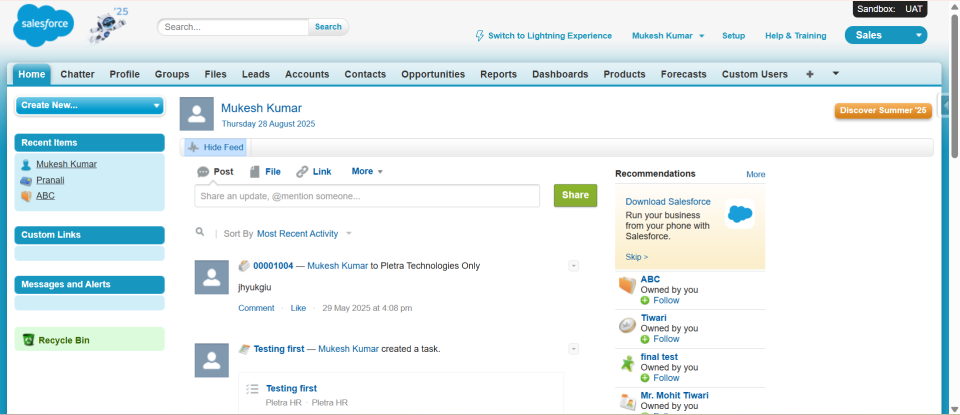Screen dimensions: 960x415
Task: Click the Mr. Mohit Tiwari contact card icon
Action: [x=628, y=402]
